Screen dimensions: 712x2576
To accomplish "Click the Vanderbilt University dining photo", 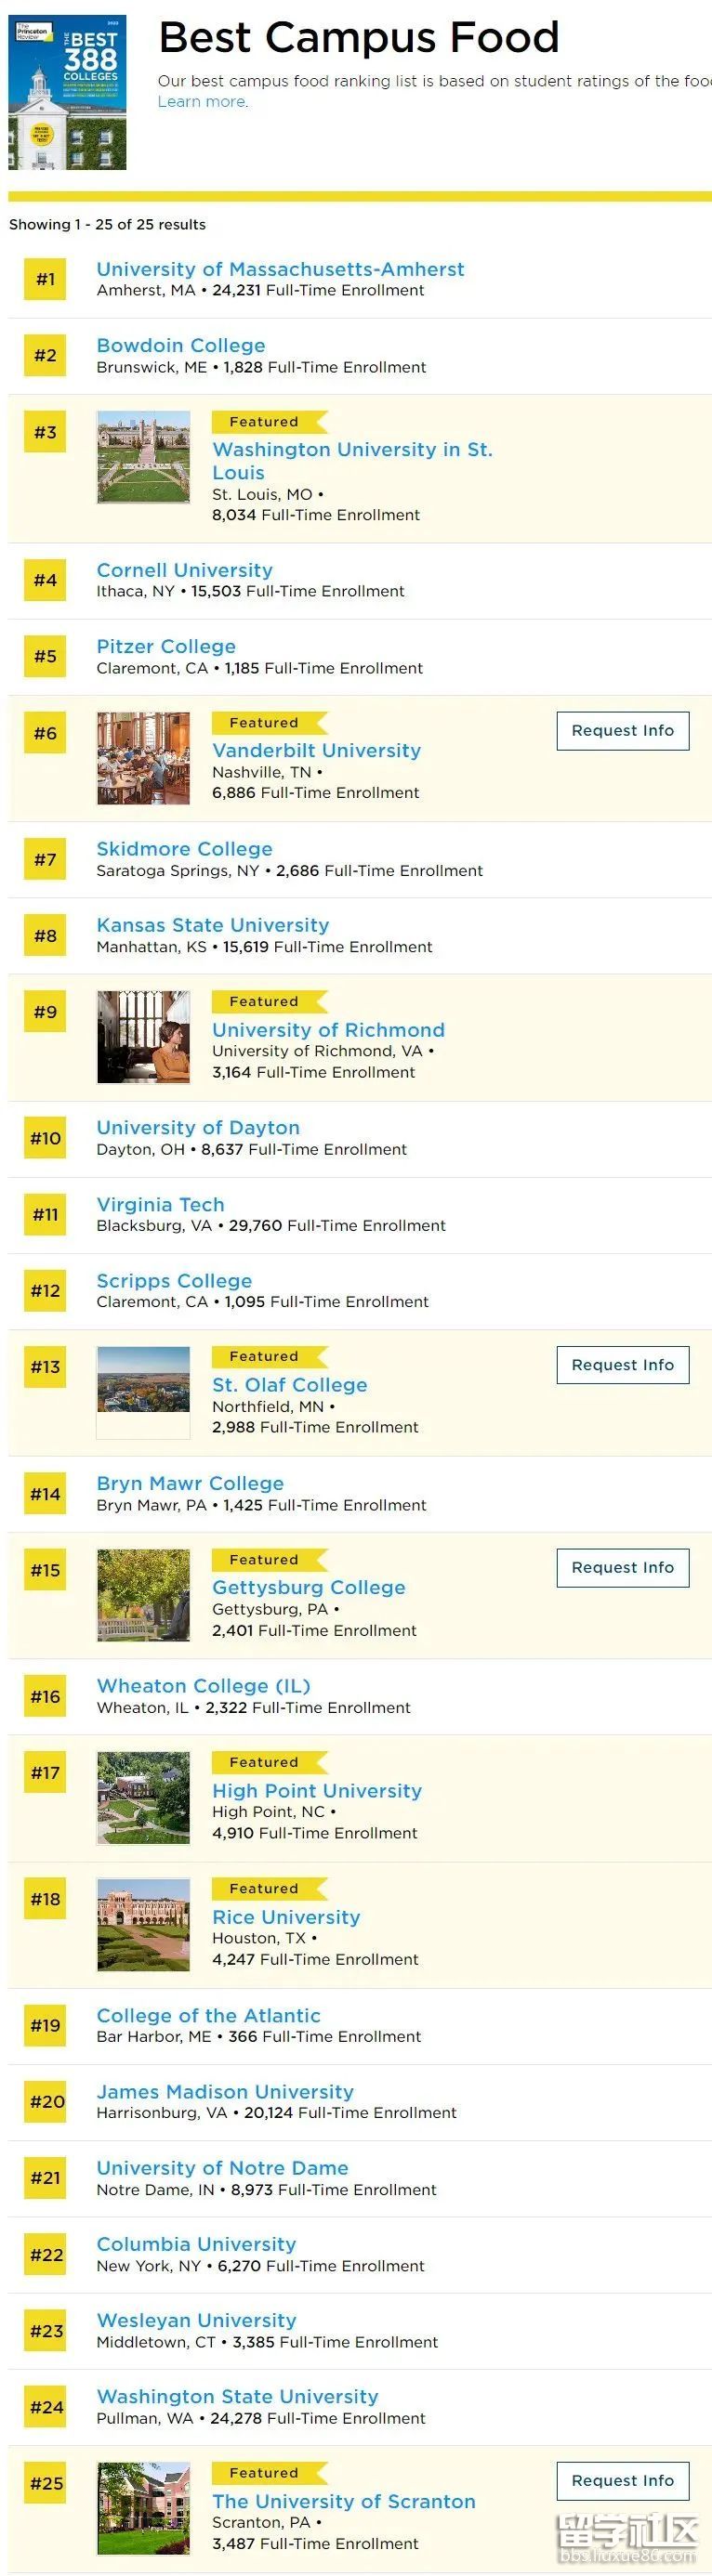I will click(143, 758).
